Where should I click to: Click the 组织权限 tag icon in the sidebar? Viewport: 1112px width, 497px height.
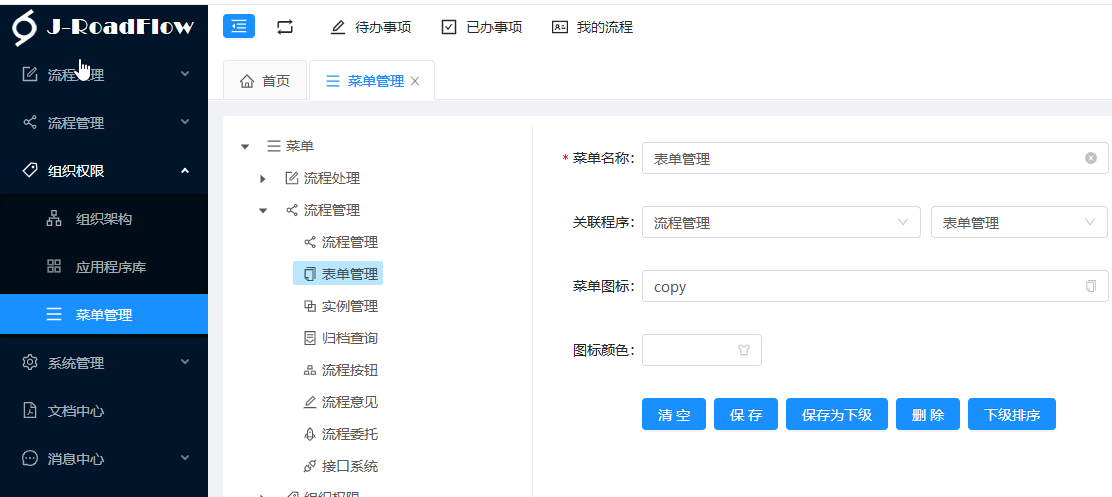pos(30,170)
